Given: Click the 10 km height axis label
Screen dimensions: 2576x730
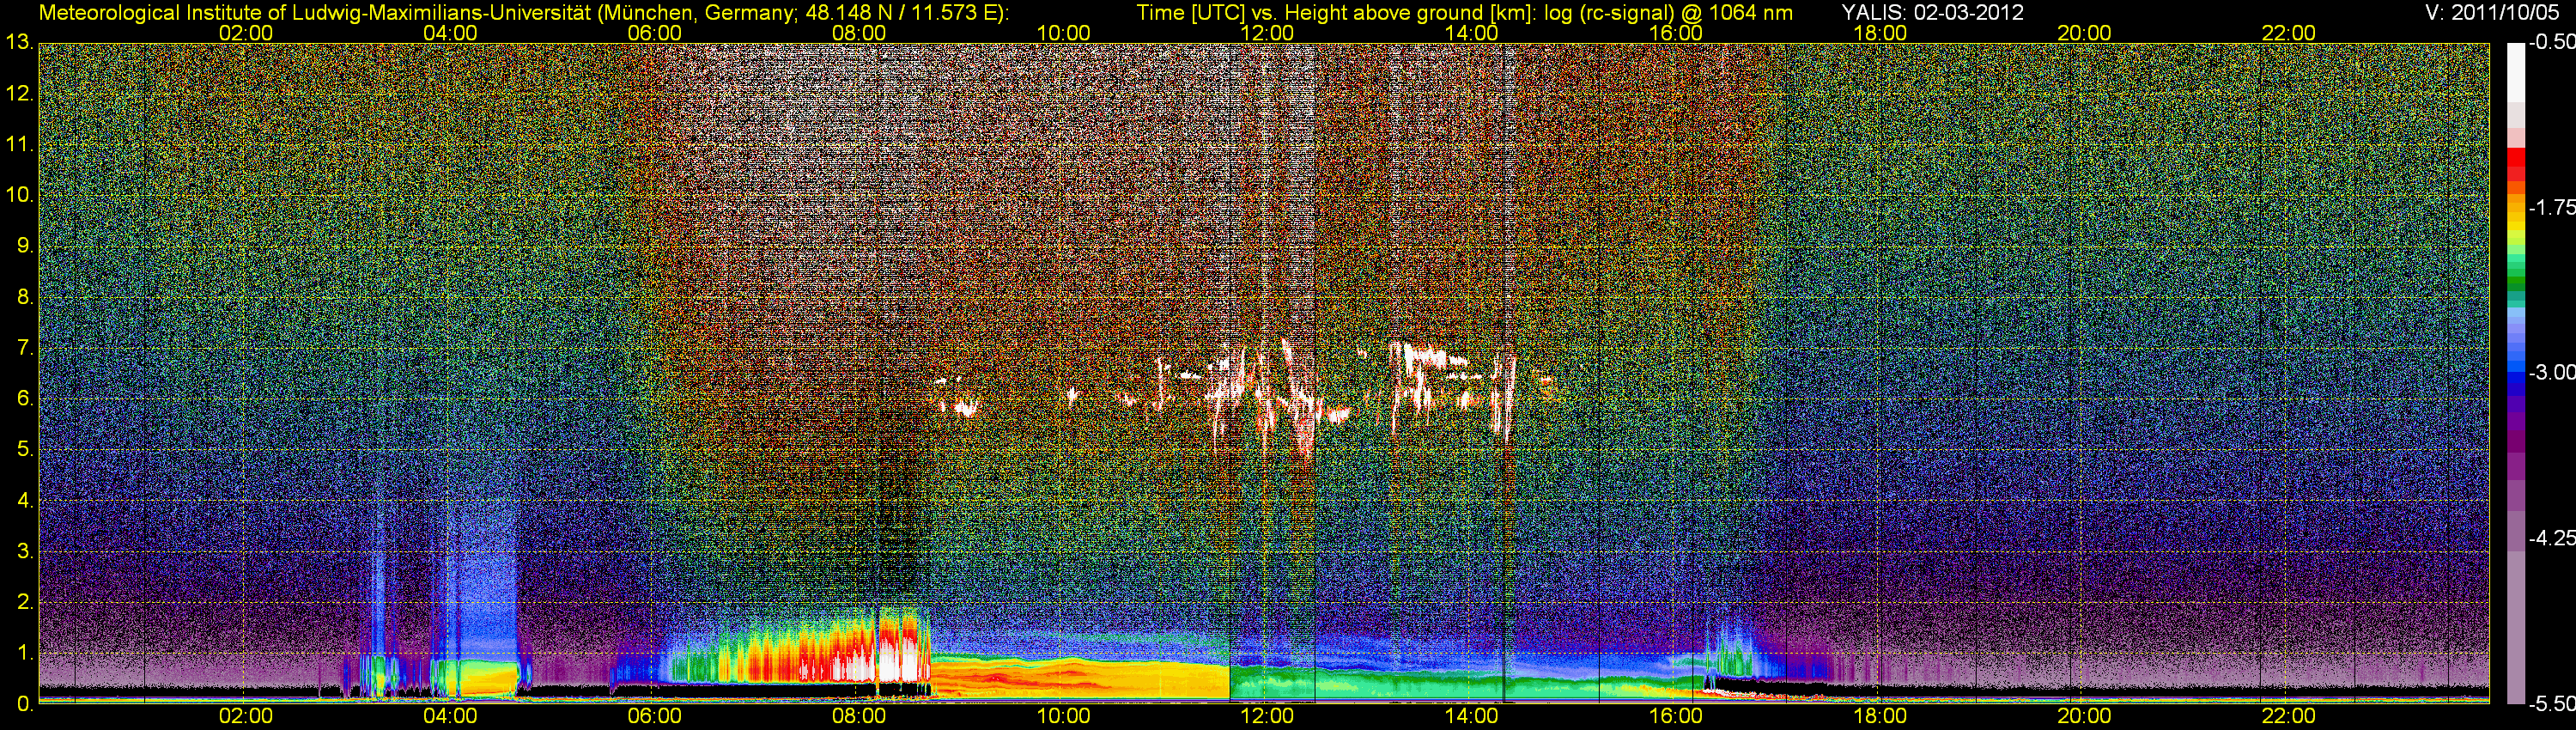Looking at the screenshot, I should pos(19,195).
